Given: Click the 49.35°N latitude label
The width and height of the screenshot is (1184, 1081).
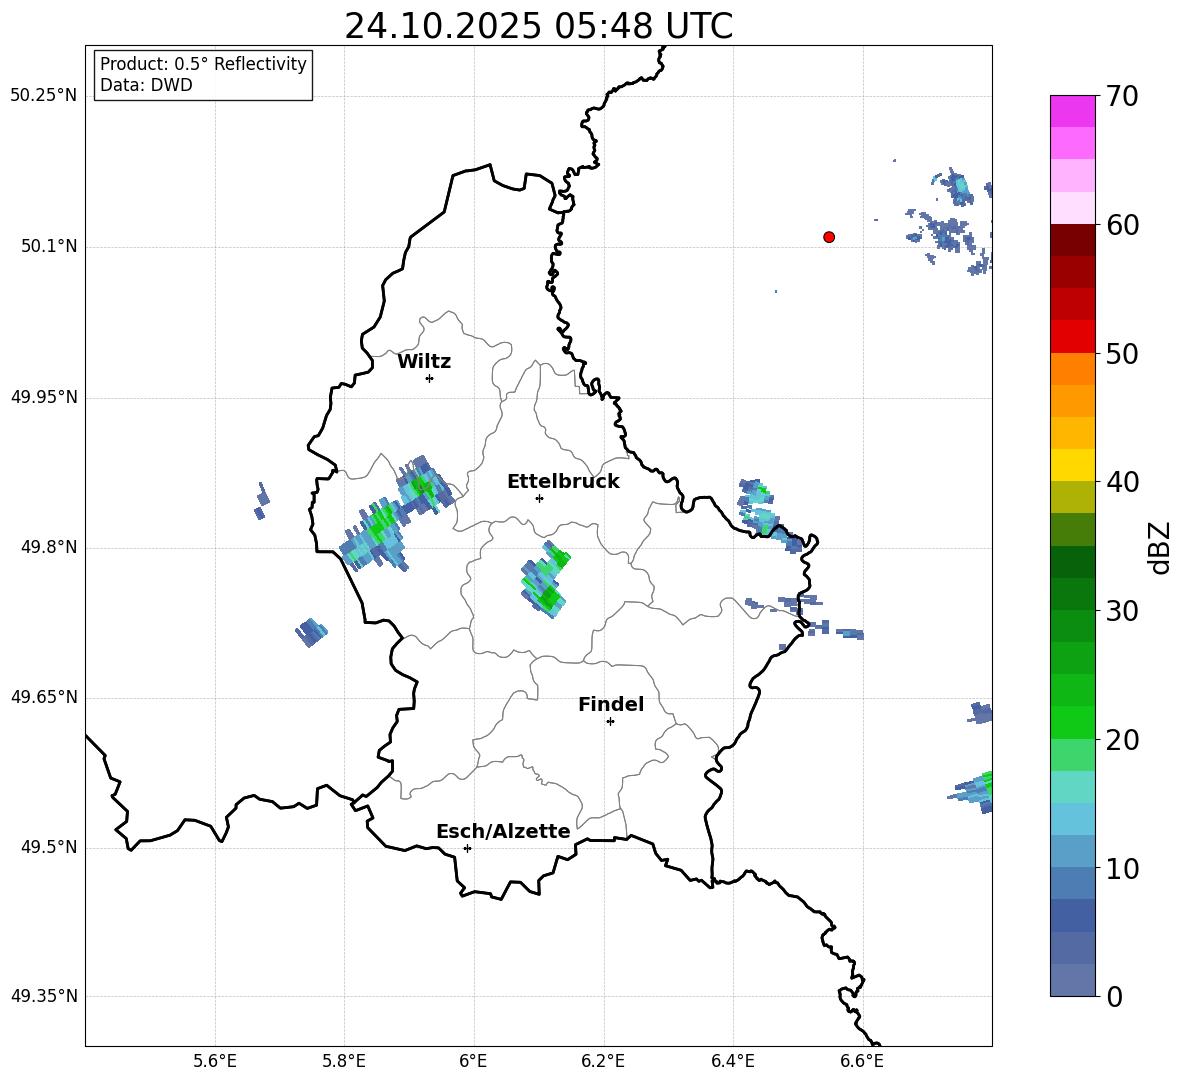Looking at the screenshot, I should point(44,996).
